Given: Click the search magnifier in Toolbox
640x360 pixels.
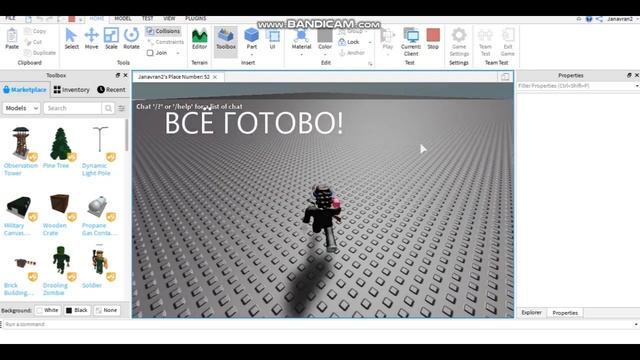Looking at the screenshot, I should [x=108, y=108].
